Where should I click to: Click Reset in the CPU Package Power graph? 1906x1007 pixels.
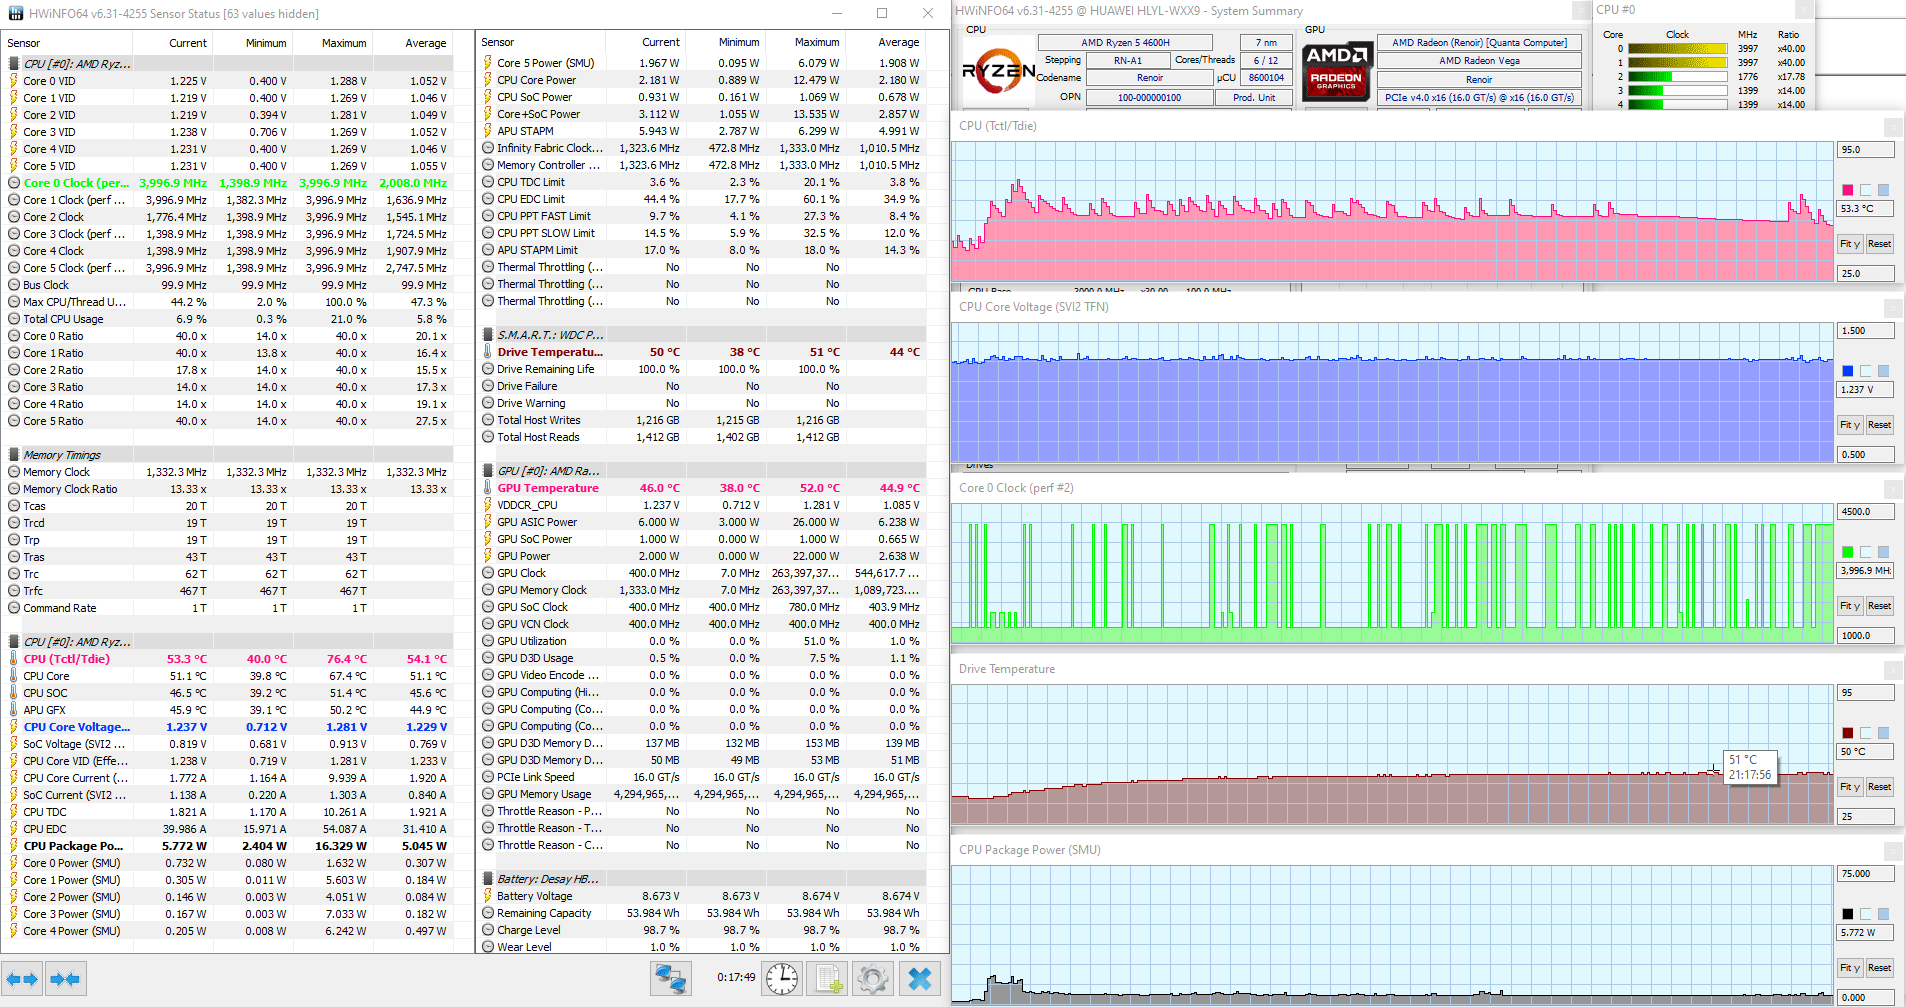tap(1879, 968)
